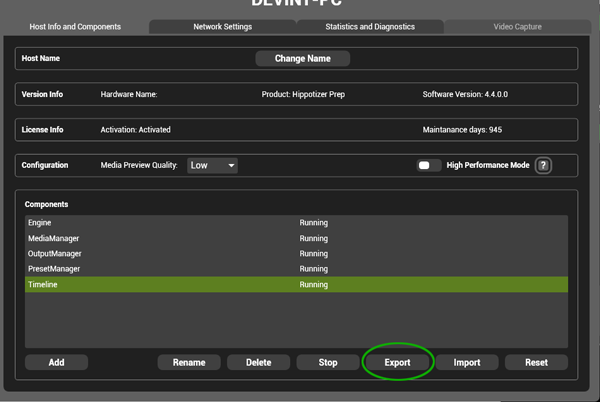Open the Network Settings tab
600x402 pixels.
point(222,27)
